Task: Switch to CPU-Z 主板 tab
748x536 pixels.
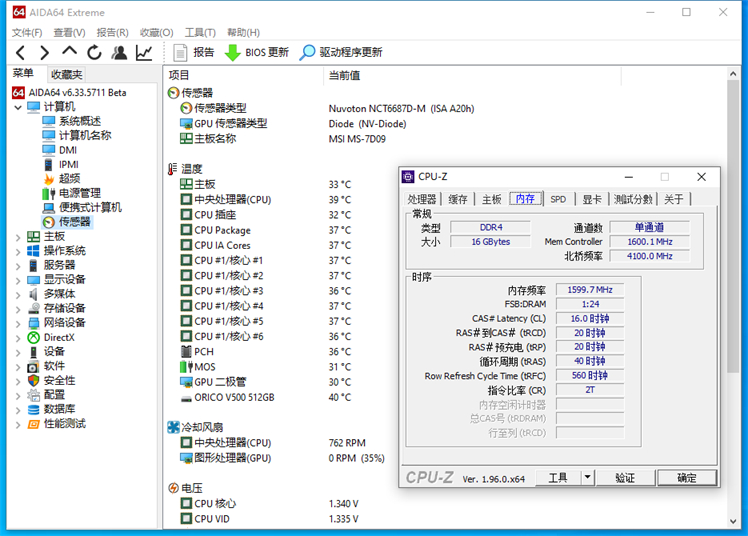Action: tap(491, 199)
